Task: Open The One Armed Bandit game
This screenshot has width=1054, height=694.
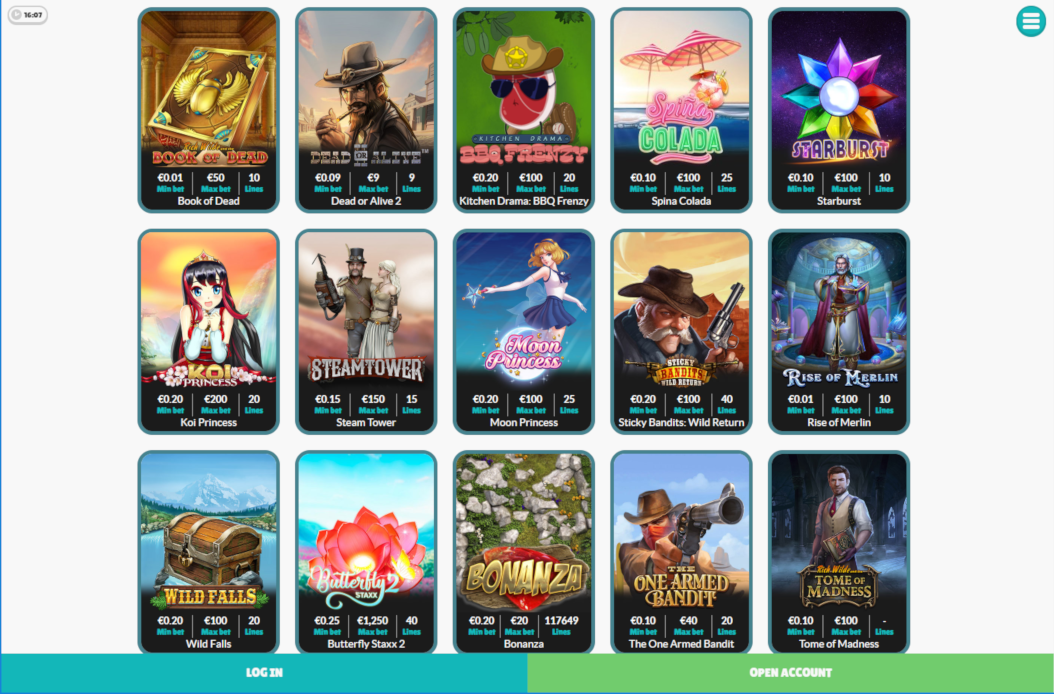Action: pos(681,552)
